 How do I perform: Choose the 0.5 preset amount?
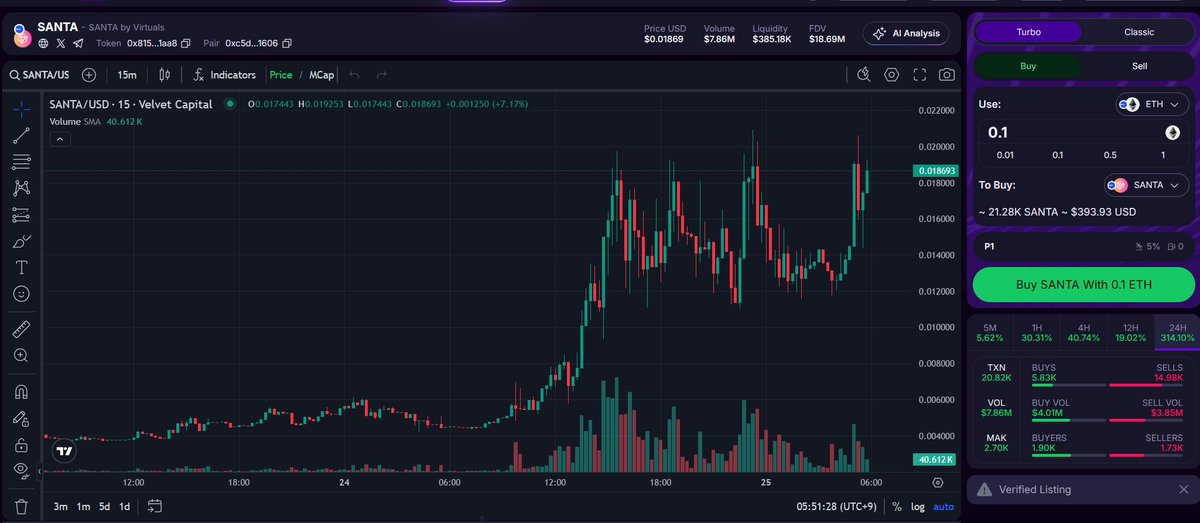point(1110,155)
